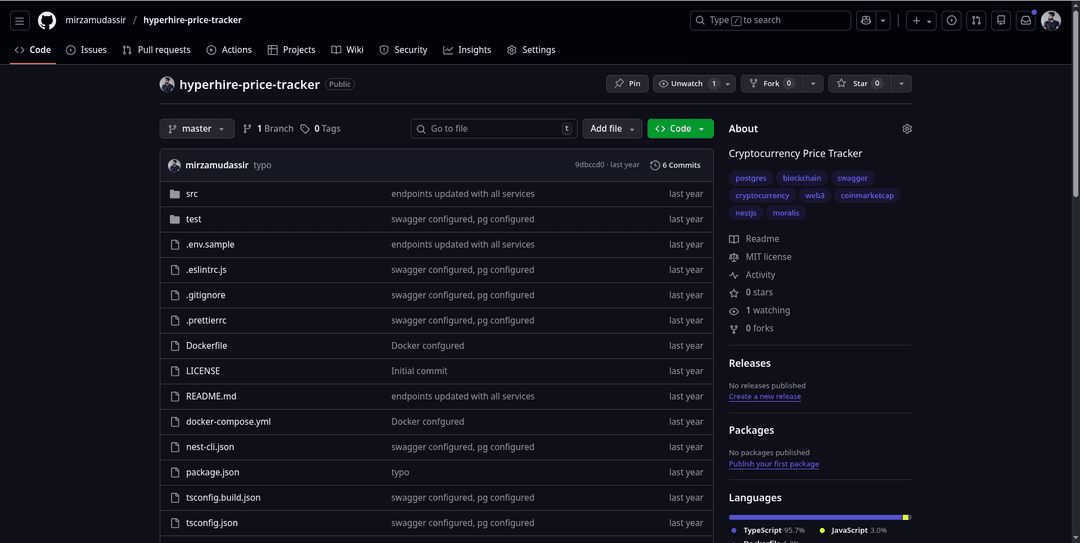Switch to the Actions tab
Image resolution: width=1080 pixels, height=543 pixels.
229,50
